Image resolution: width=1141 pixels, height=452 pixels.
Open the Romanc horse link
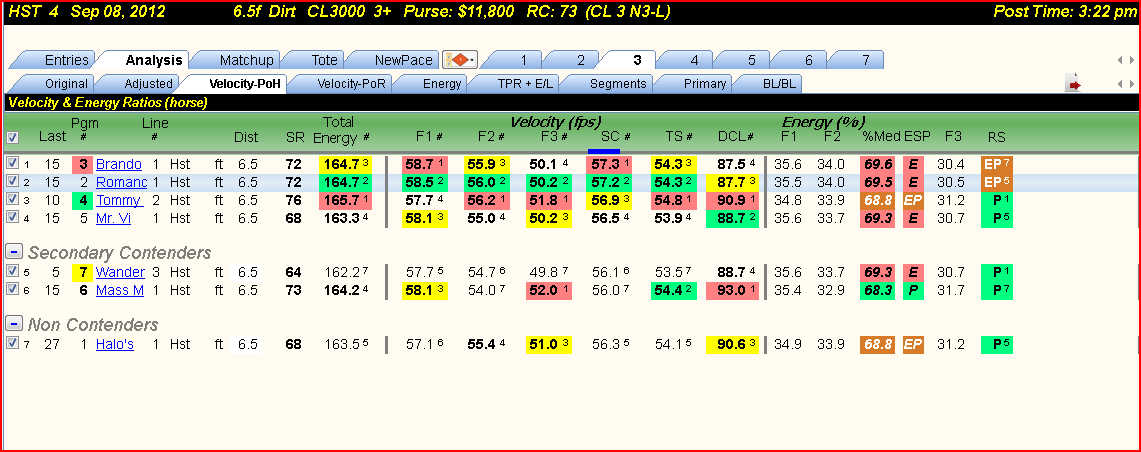(122, 182)
